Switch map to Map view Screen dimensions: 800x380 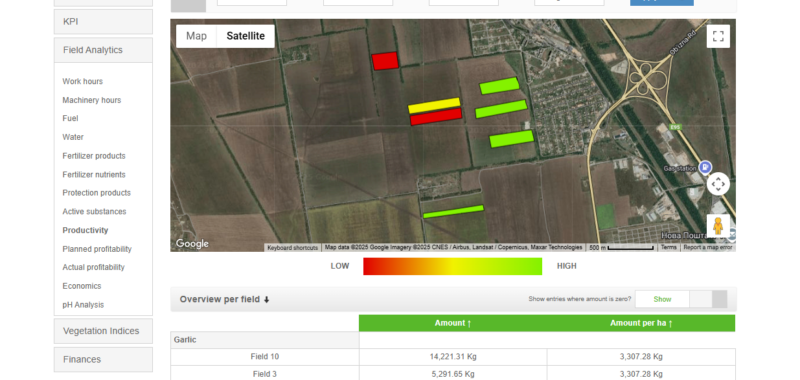196,36
